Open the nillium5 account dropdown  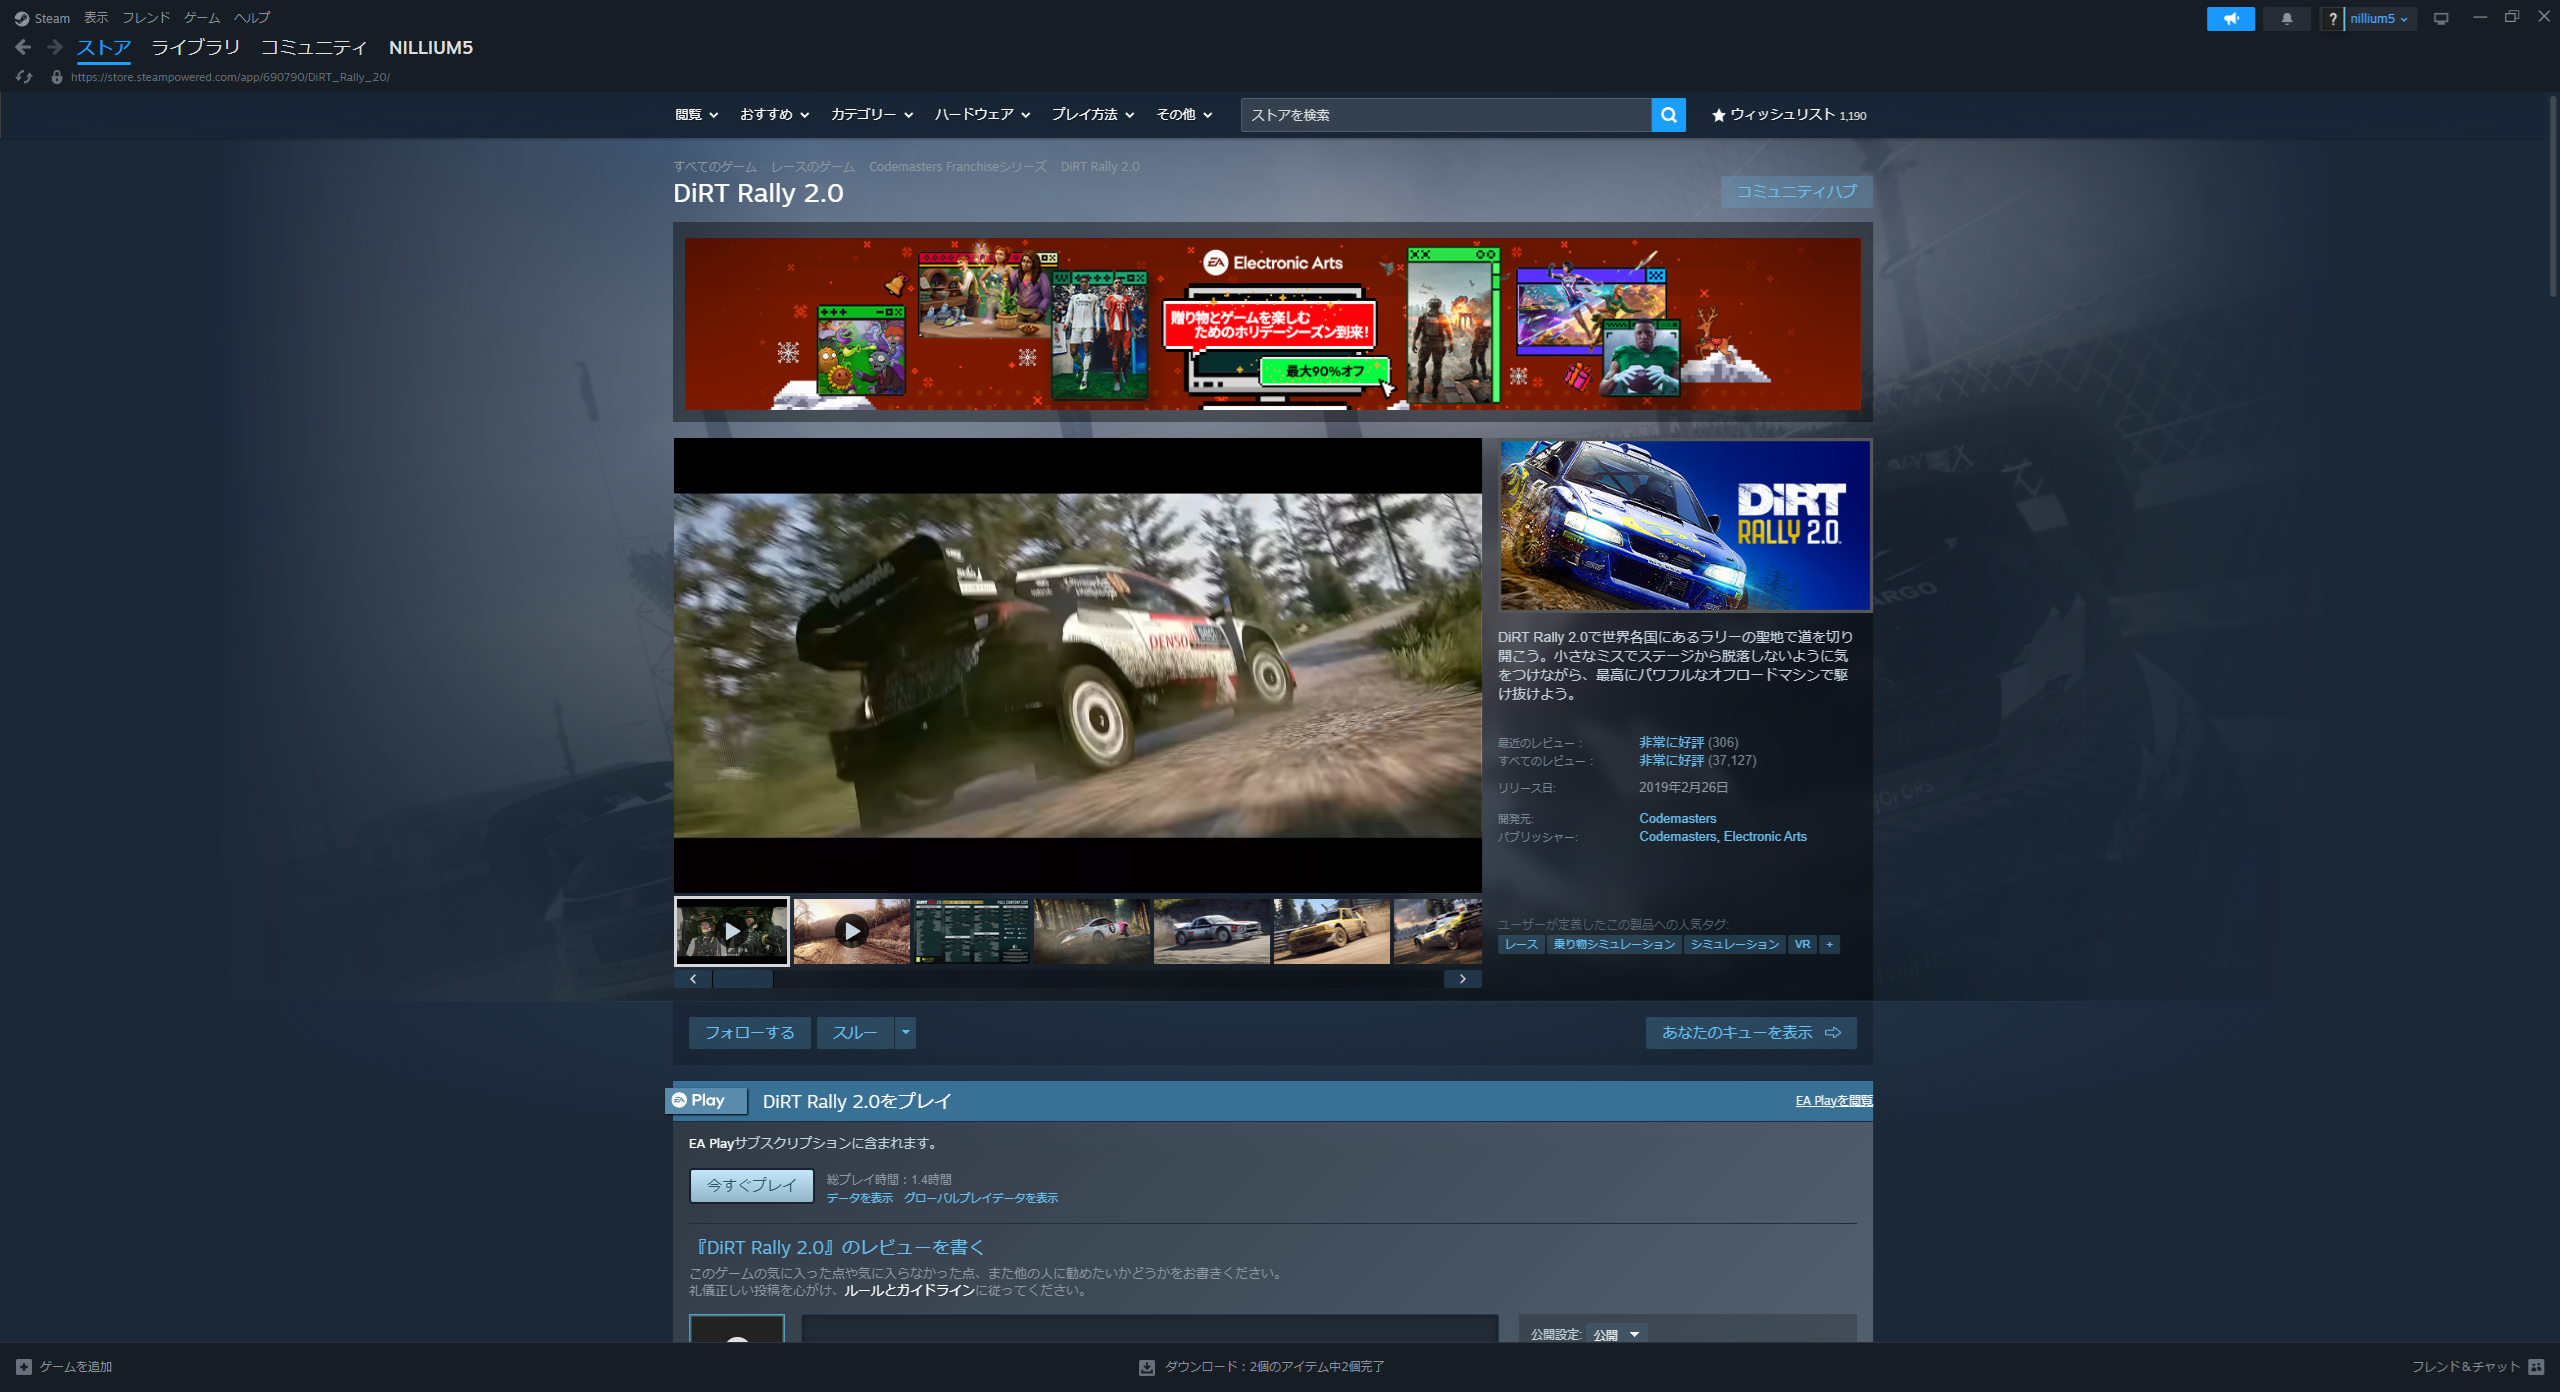[2378, 18]
